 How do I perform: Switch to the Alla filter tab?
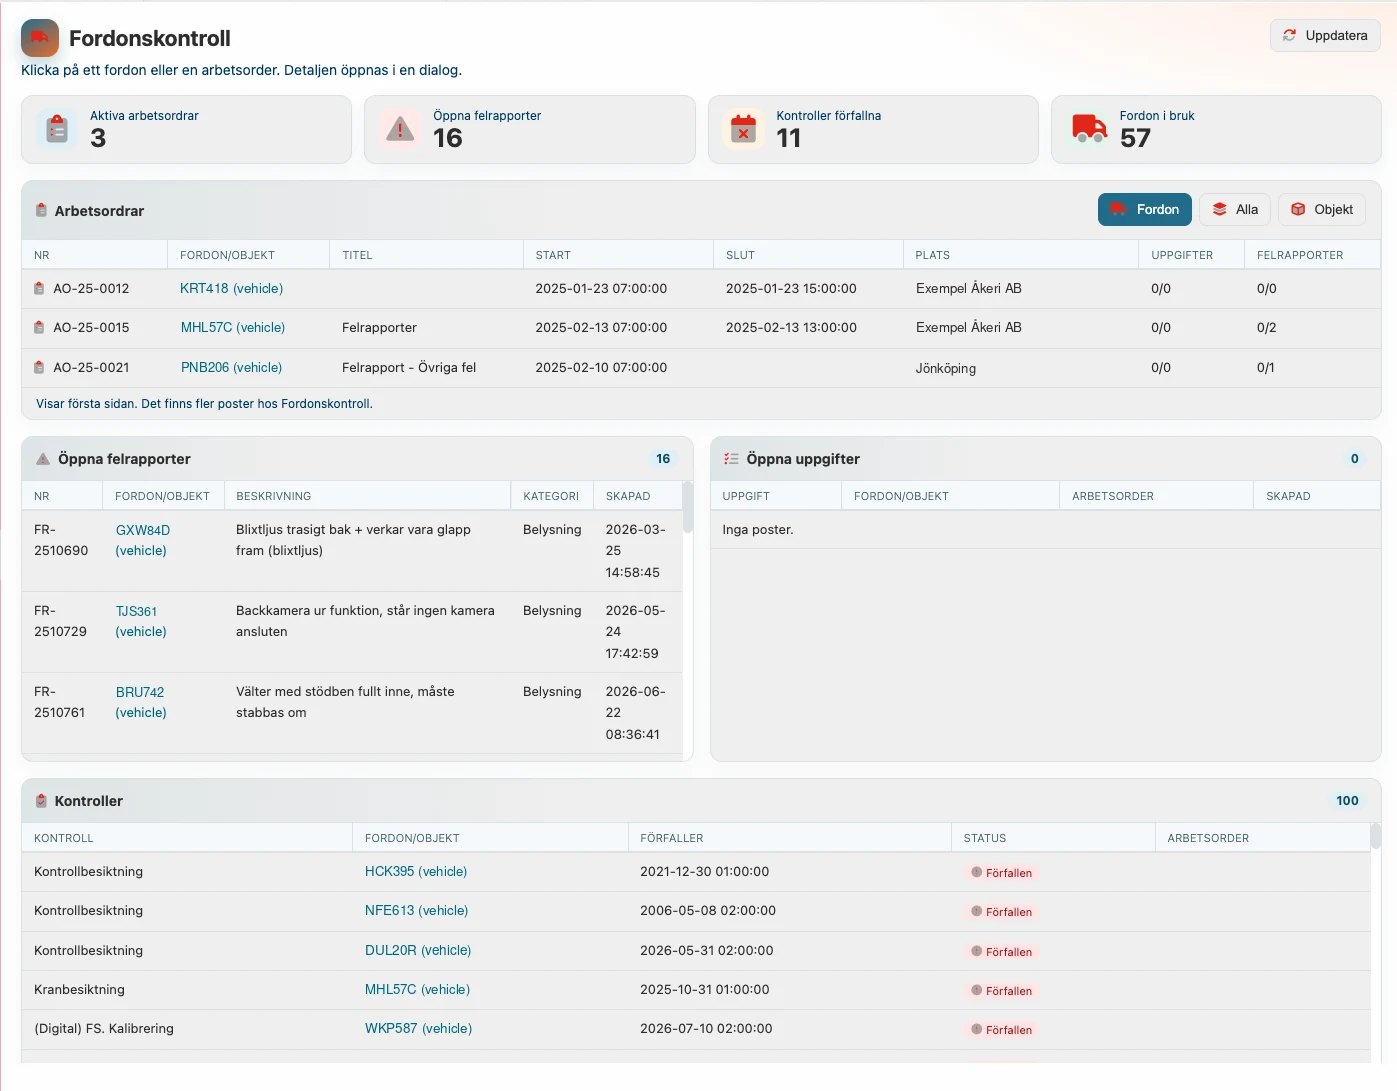[x=1235, y=210]
